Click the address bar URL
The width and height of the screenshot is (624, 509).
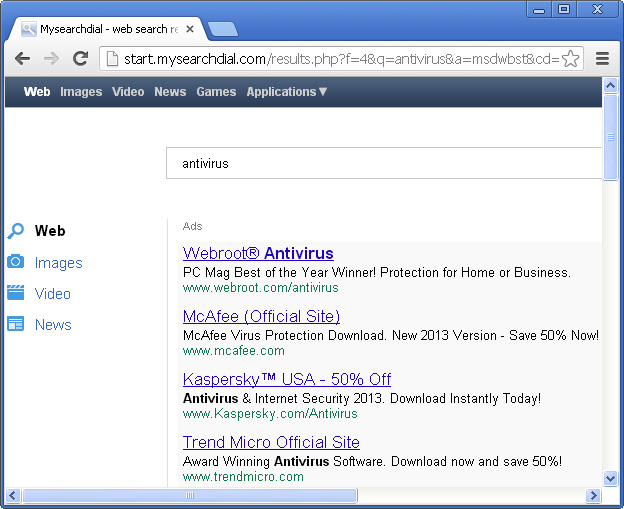pyautogui.click(x=341, y=59)
